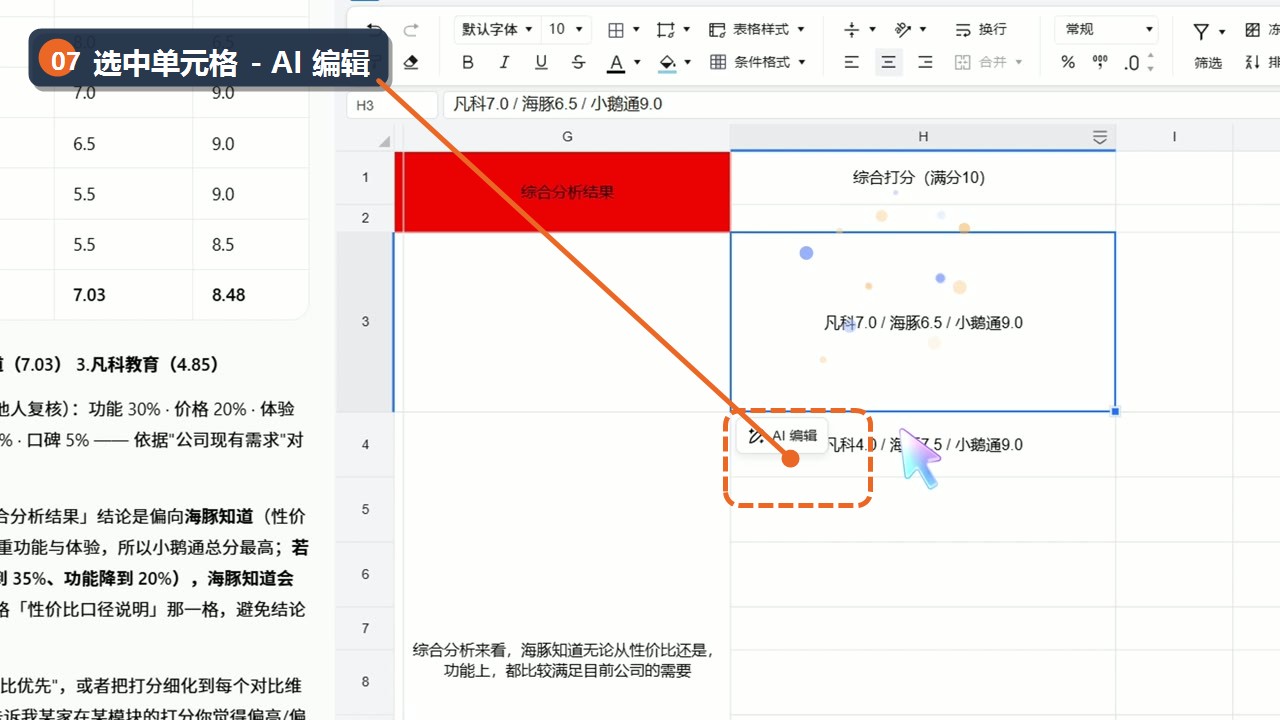Toggle bold formatting
The width and height of the screenshot is (1280, 720).
(x=468, y=62)
